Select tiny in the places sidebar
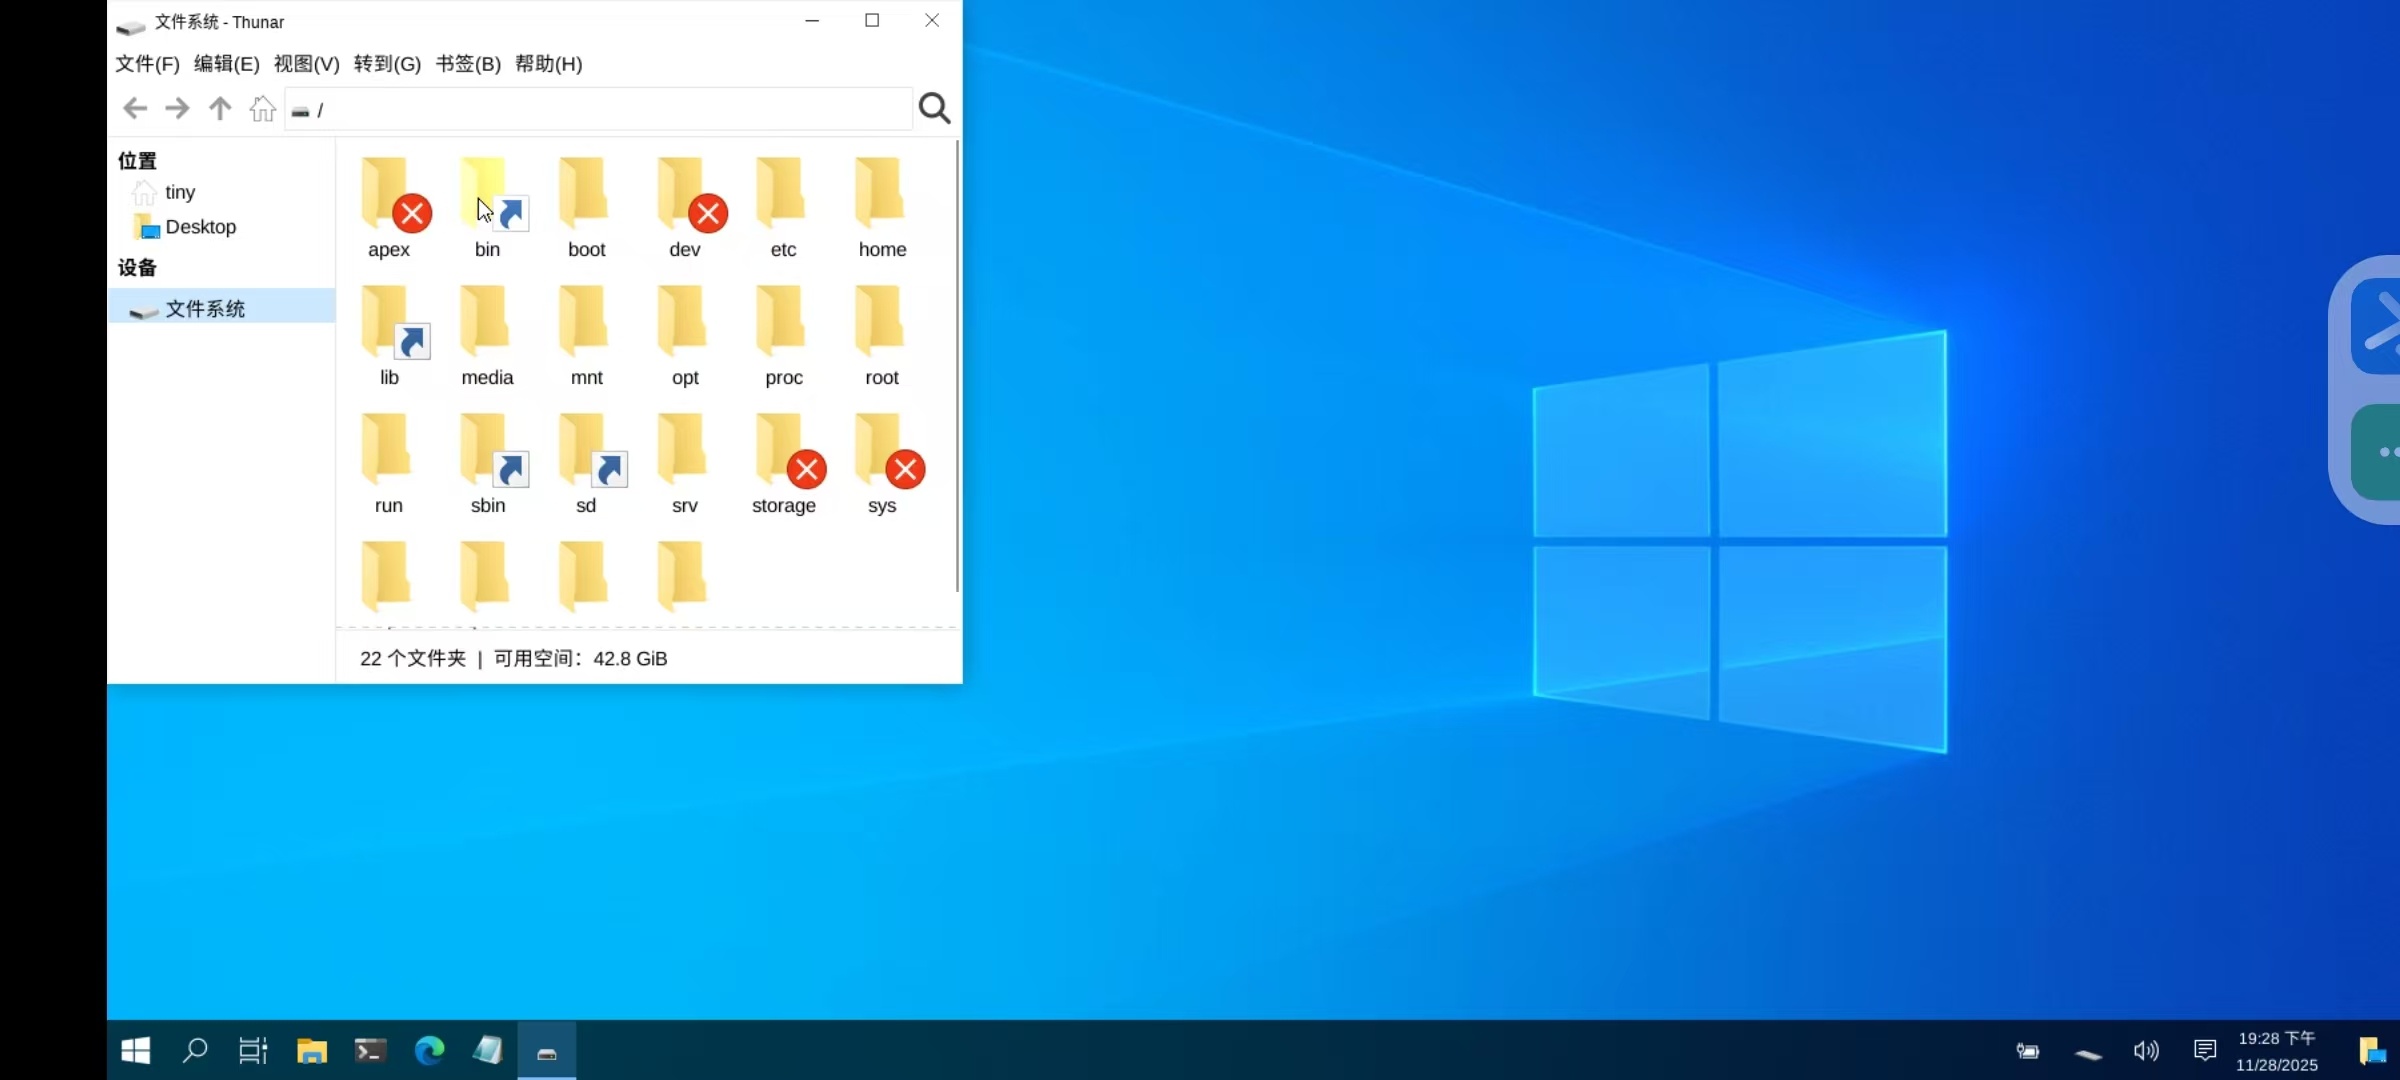 point(180,192)
